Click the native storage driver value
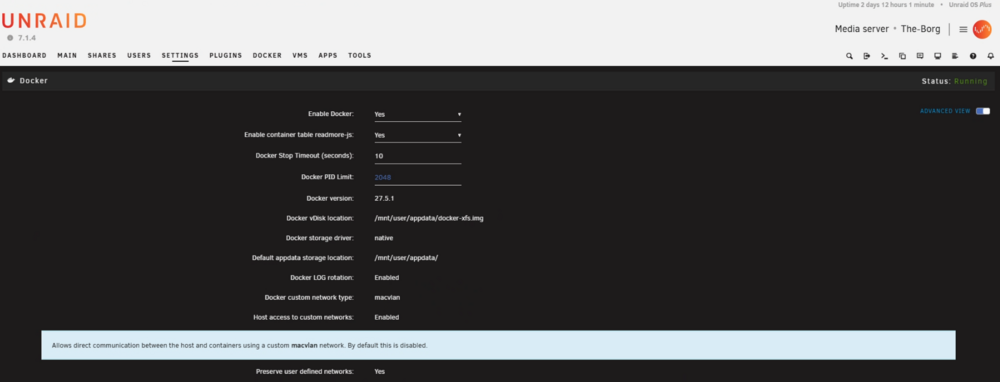 tap(384, 238)
